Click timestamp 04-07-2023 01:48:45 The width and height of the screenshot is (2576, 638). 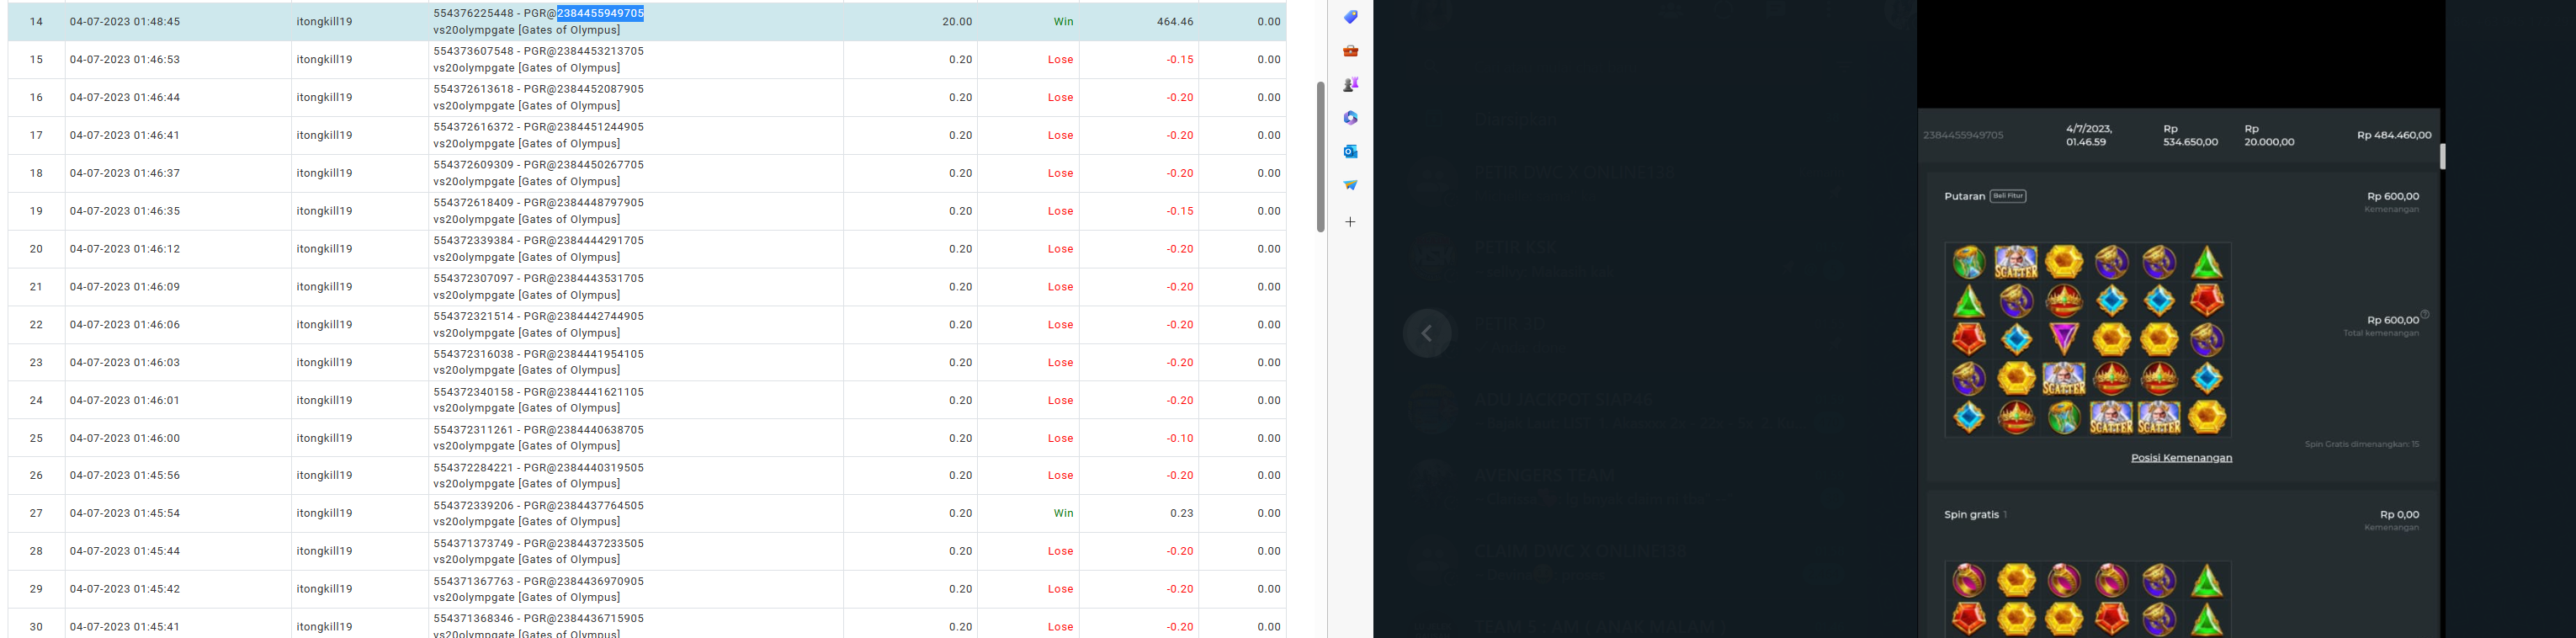coord(125,21)
